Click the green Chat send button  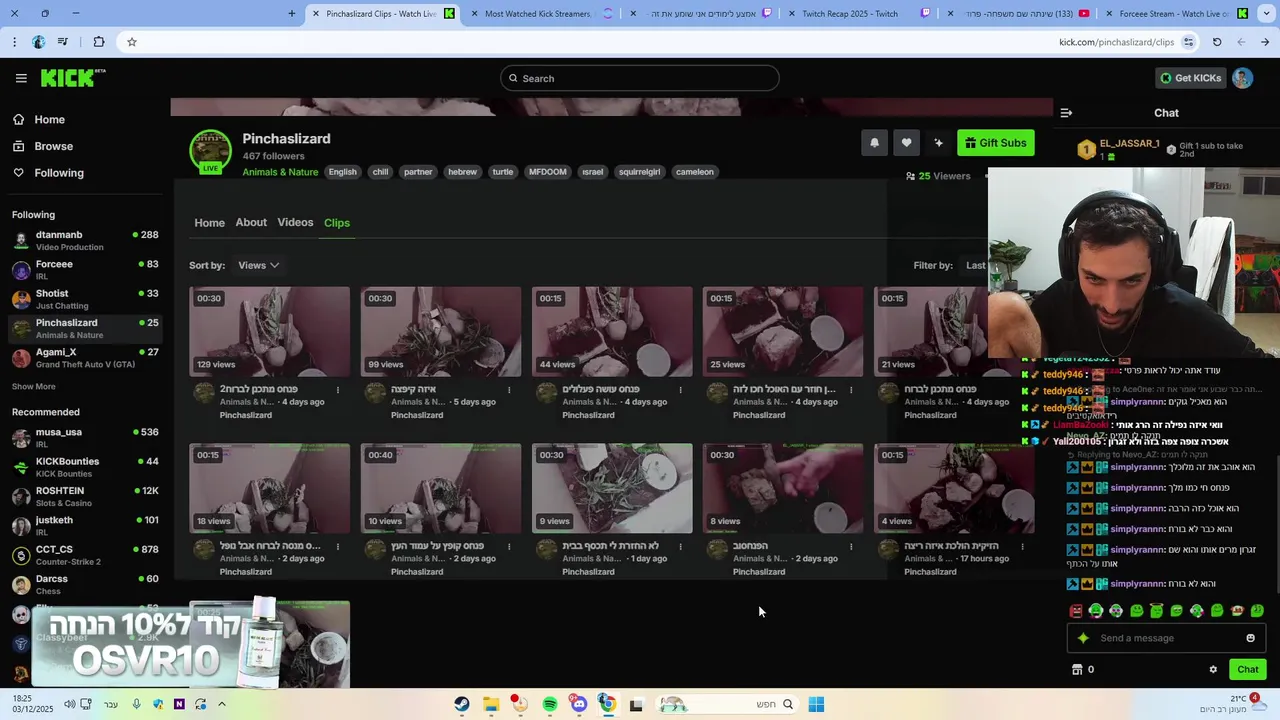click(1248, 670)
